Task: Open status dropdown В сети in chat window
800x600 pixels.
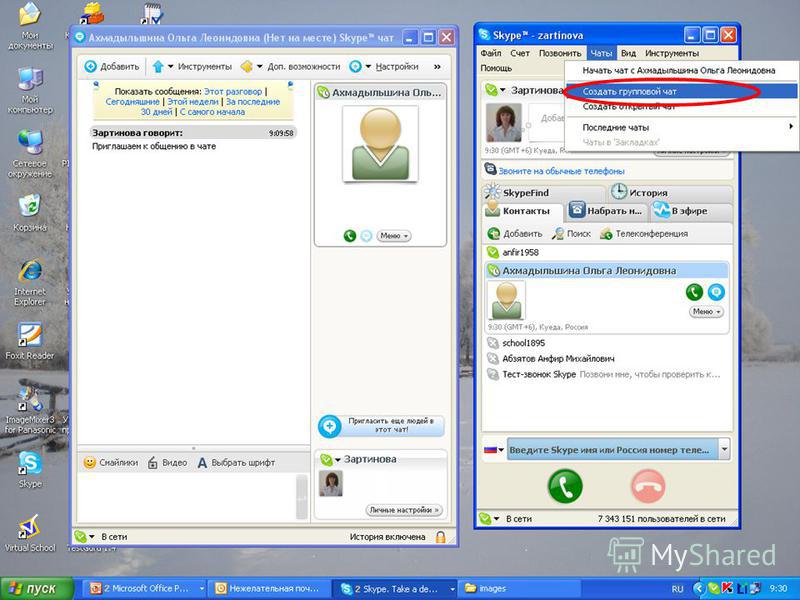Action: tap(101, 537)
